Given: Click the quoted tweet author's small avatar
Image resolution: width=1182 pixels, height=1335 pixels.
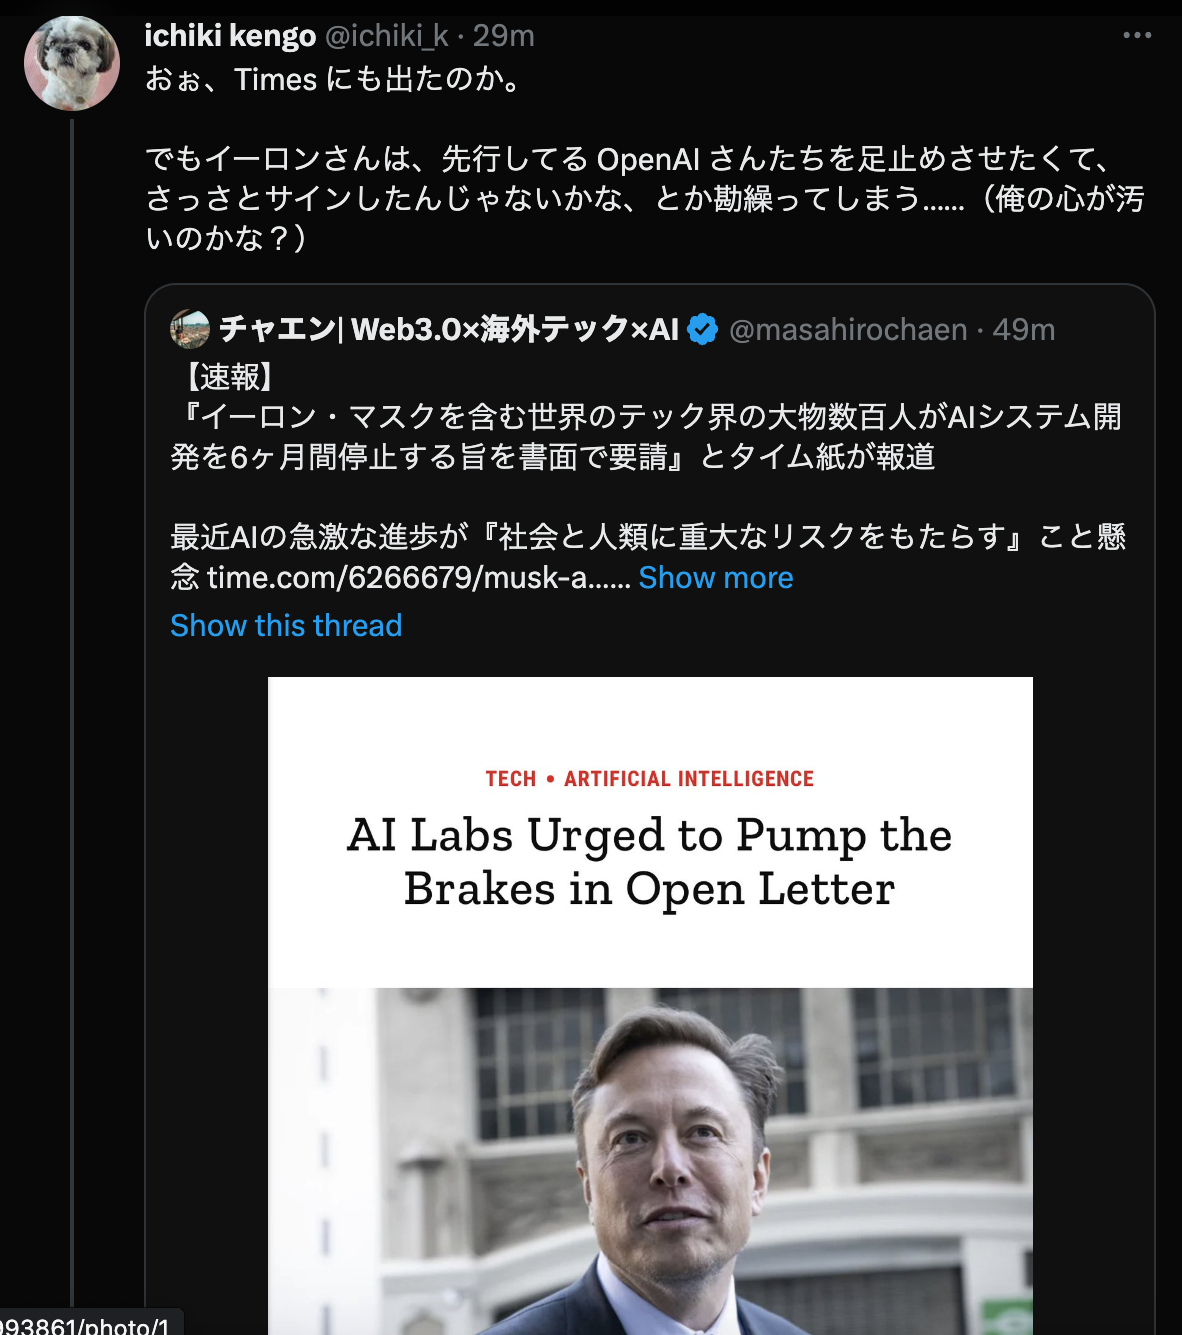Looking at the screenshot, I should click(x=190, y=329).
